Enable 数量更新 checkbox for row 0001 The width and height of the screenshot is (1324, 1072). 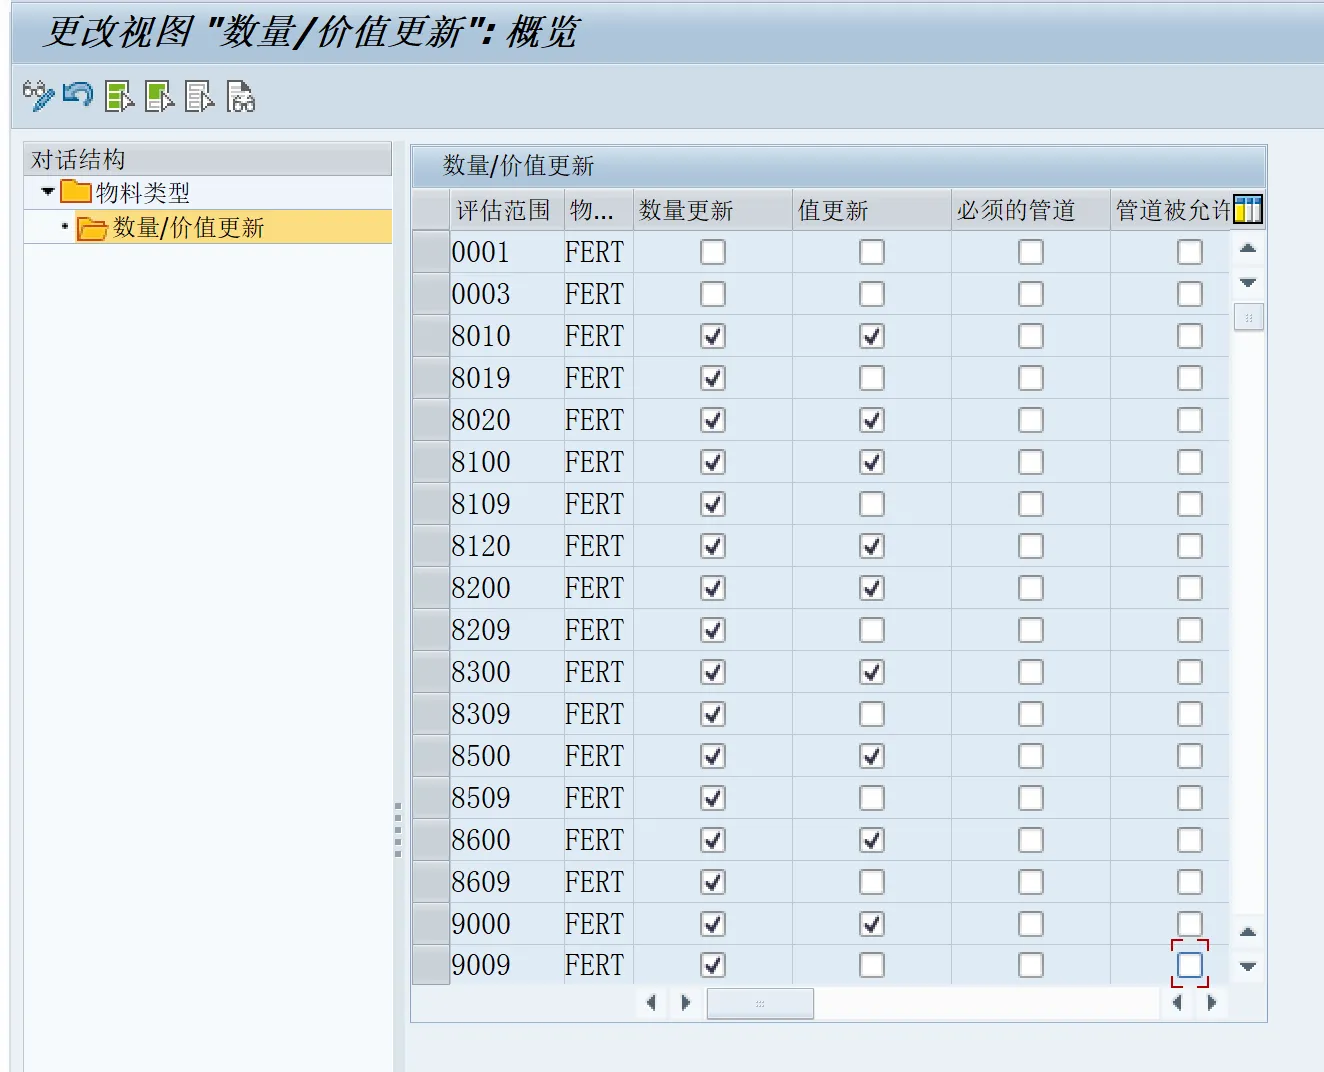713,252
